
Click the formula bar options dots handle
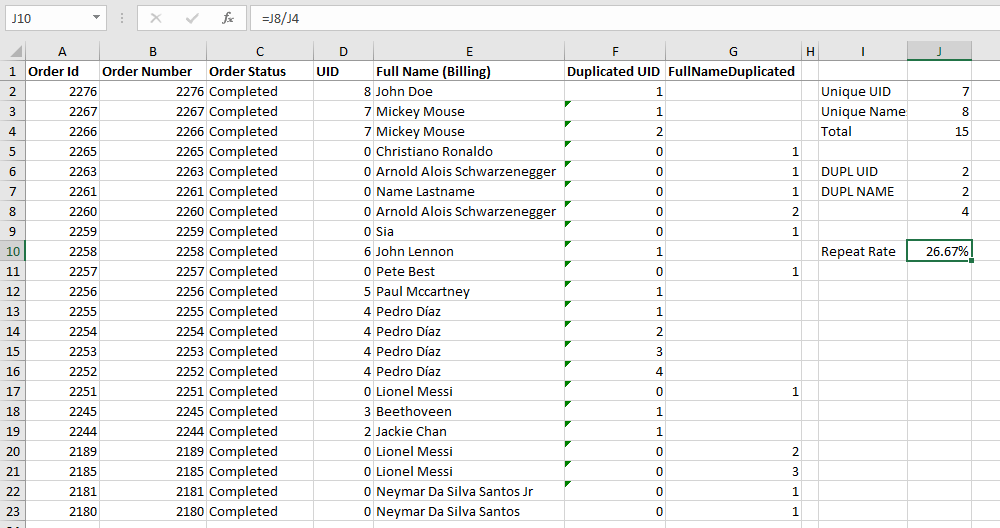click(122, 18)
